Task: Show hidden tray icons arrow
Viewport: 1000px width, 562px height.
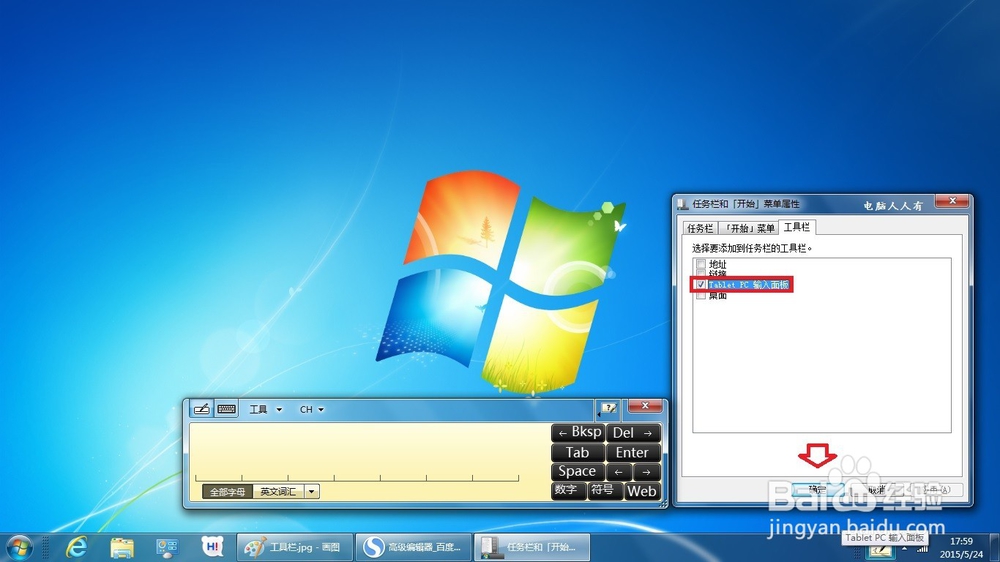Action: 904,548
